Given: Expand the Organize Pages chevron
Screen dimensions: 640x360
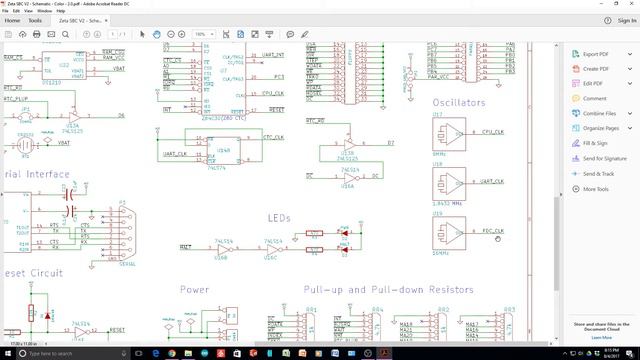Looking at the screenshot, I should [x=630, y=128].
